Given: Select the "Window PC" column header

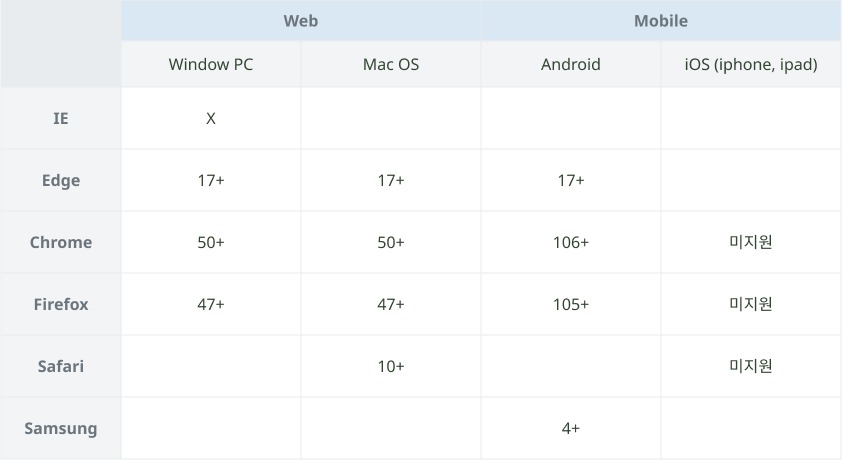Looking at the screenshot, I should (x=211, y=65).
